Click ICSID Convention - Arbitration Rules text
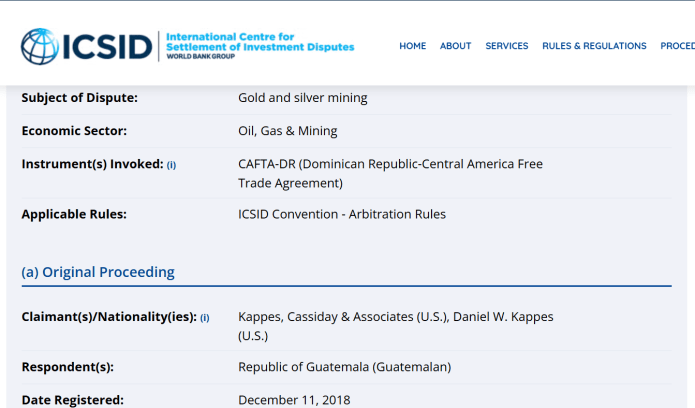695x408 pixels. [341, 214]
